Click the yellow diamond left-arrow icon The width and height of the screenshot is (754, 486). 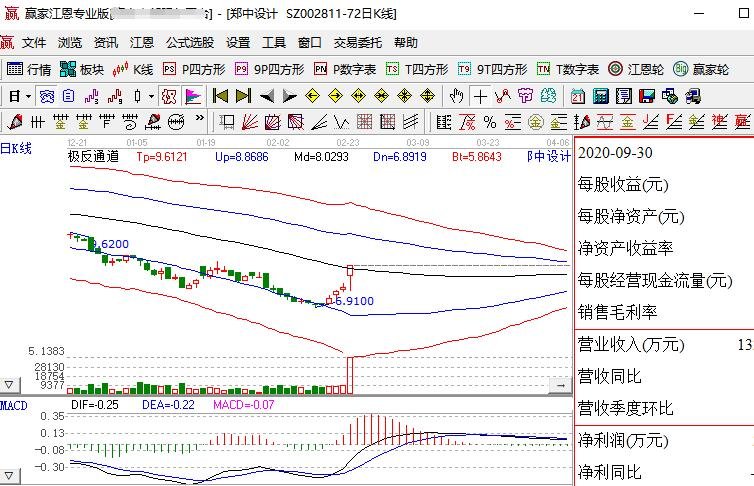[x=313, y=96]
